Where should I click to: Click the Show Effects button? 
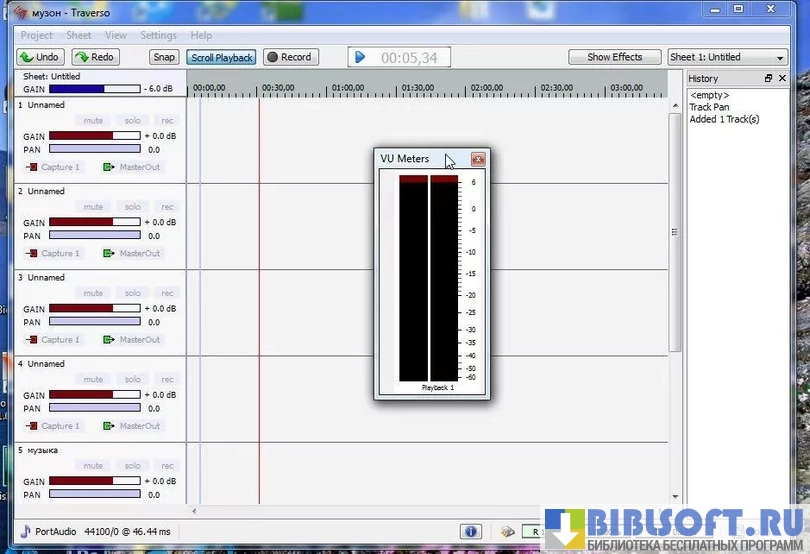coord(614,57)
